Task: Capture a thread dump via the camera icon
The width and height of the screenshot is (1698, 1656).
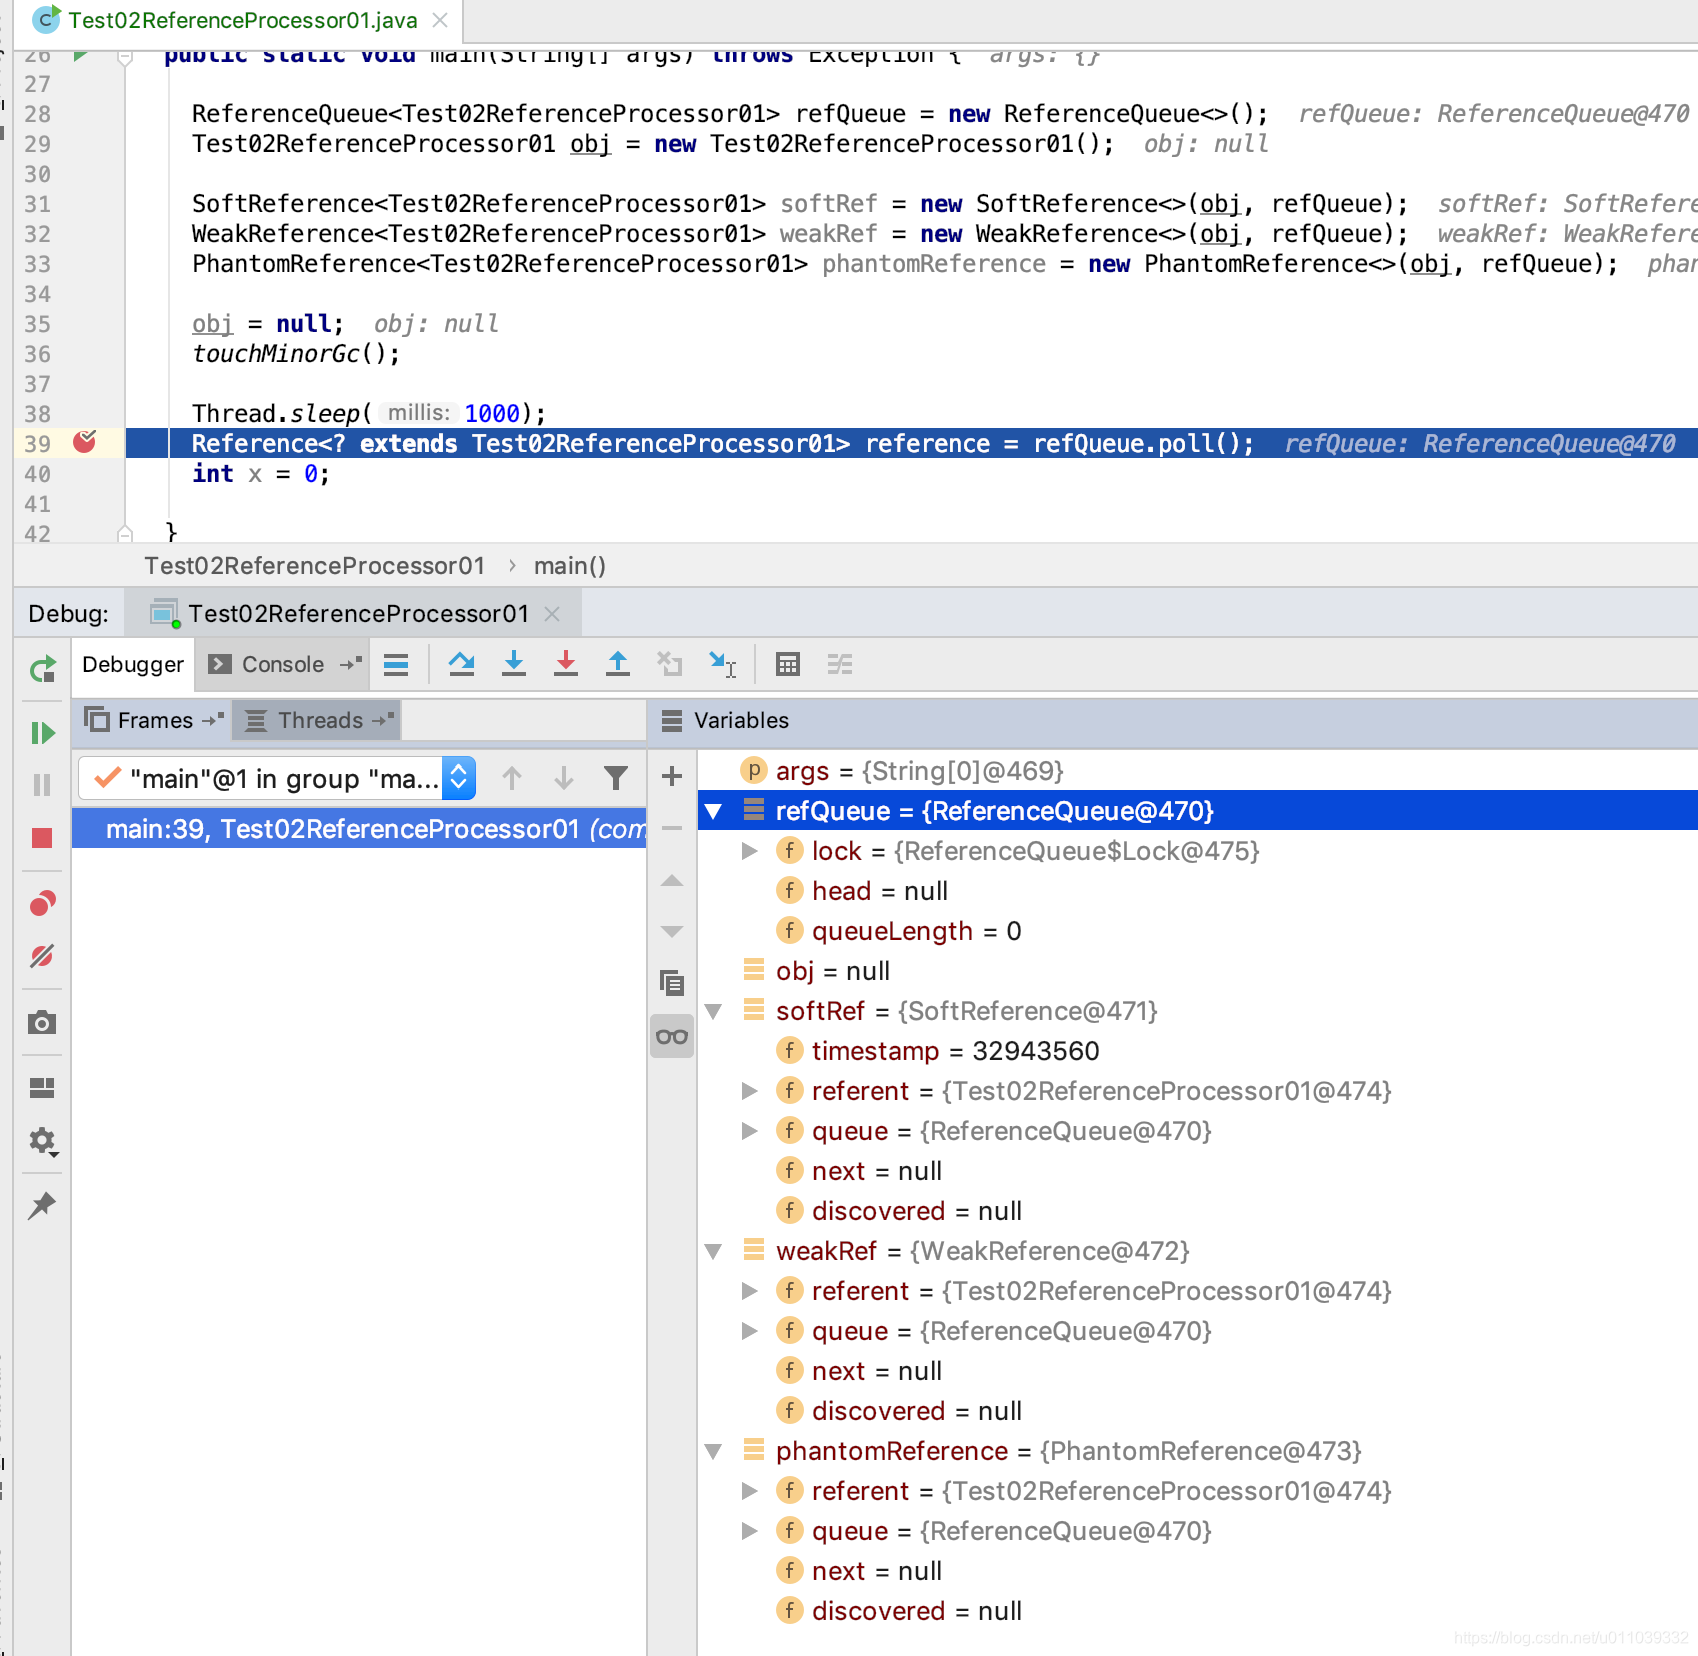Action: click(42, 1023)
